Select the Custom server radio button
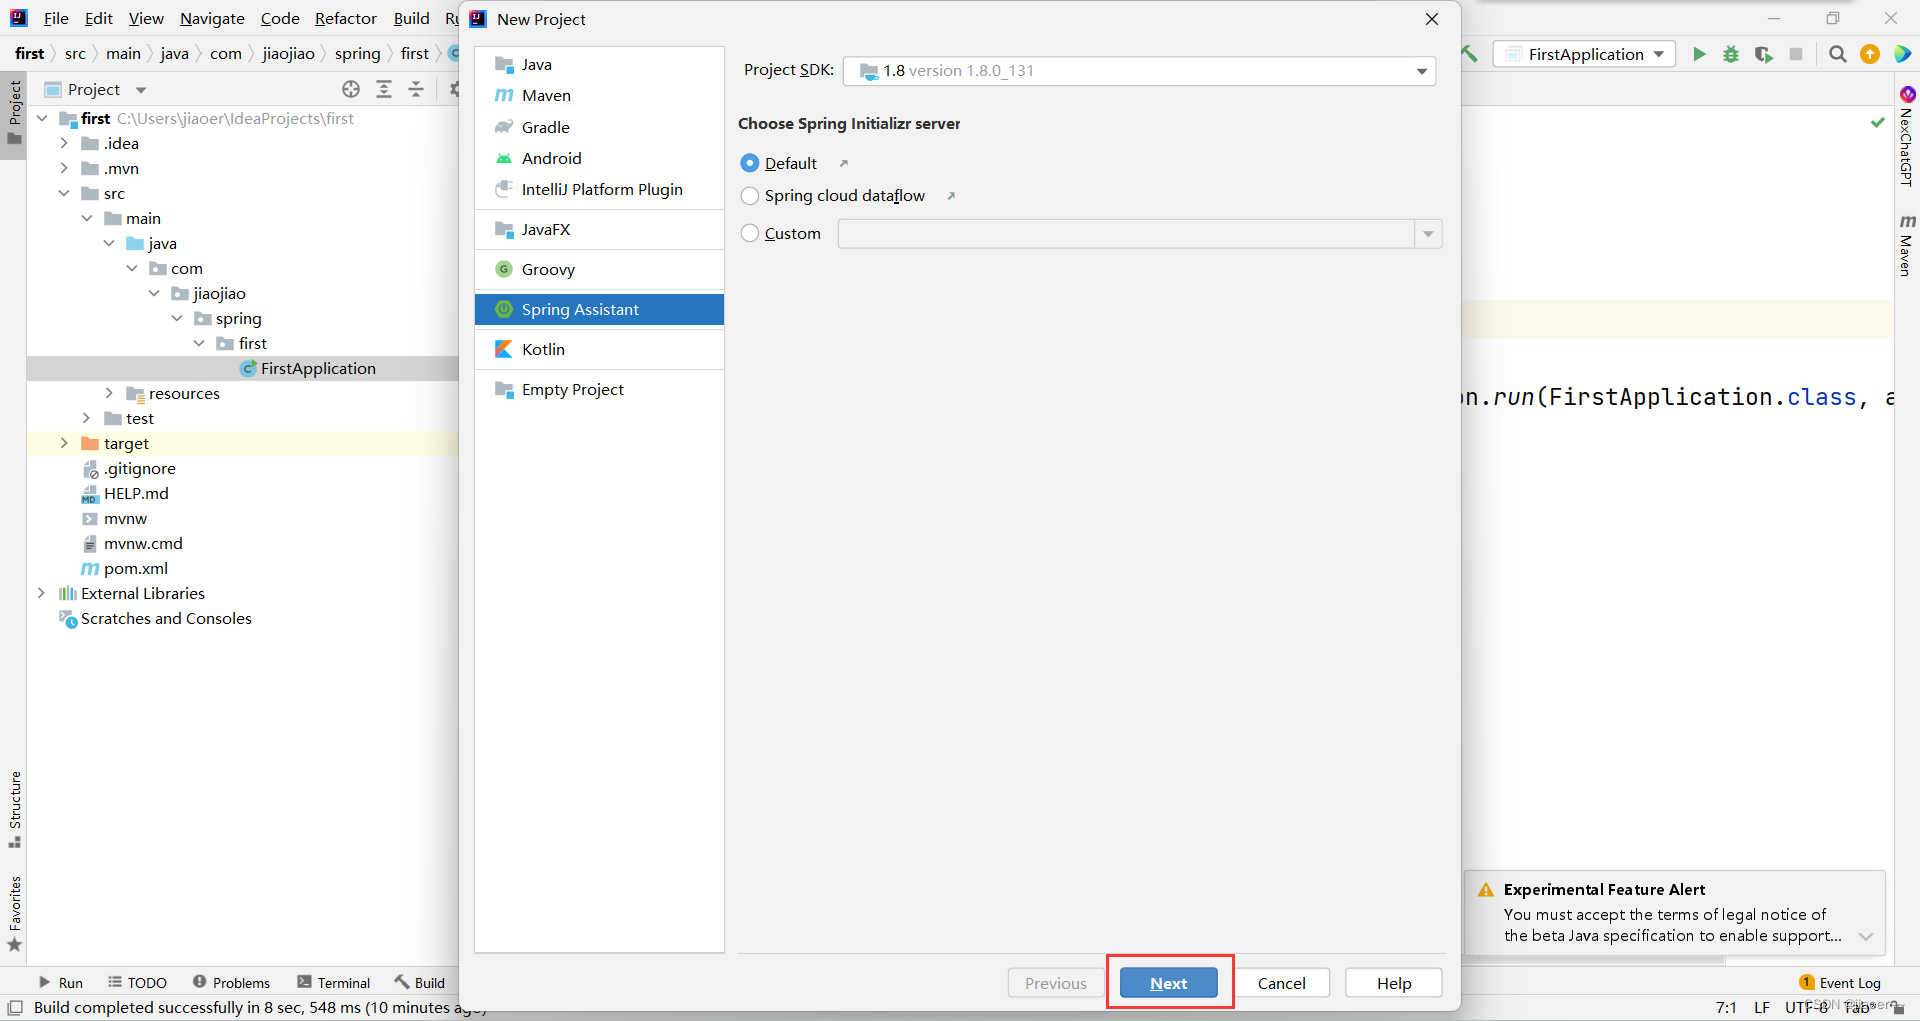1920x1021 pixels. 750,233
